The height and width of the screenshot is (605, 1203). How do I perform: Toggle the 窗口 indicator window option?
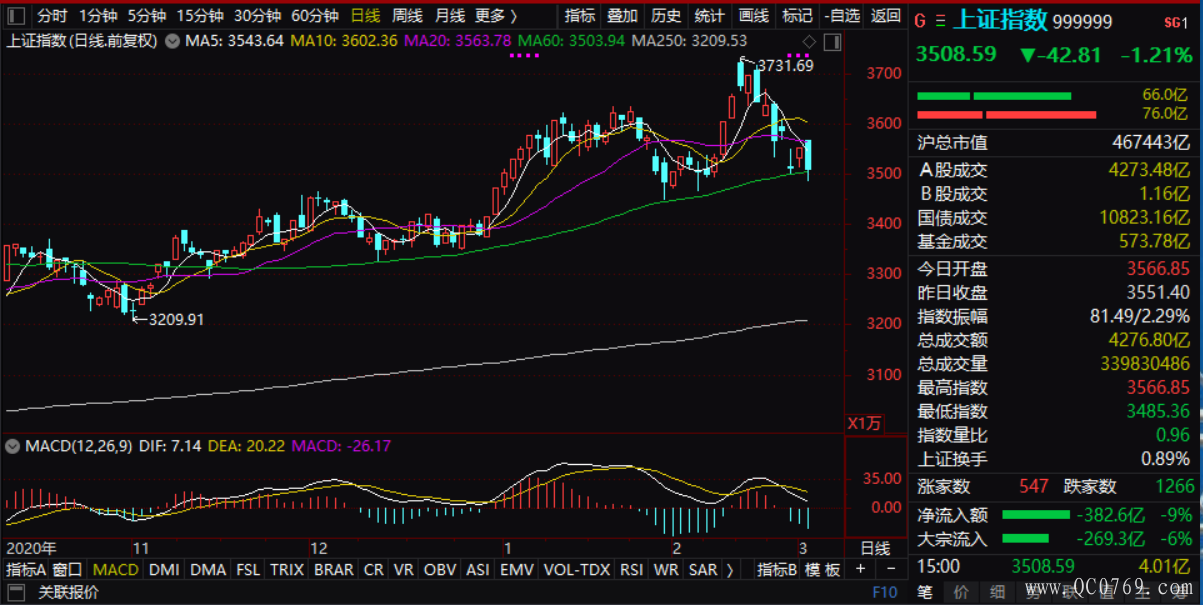68,569
